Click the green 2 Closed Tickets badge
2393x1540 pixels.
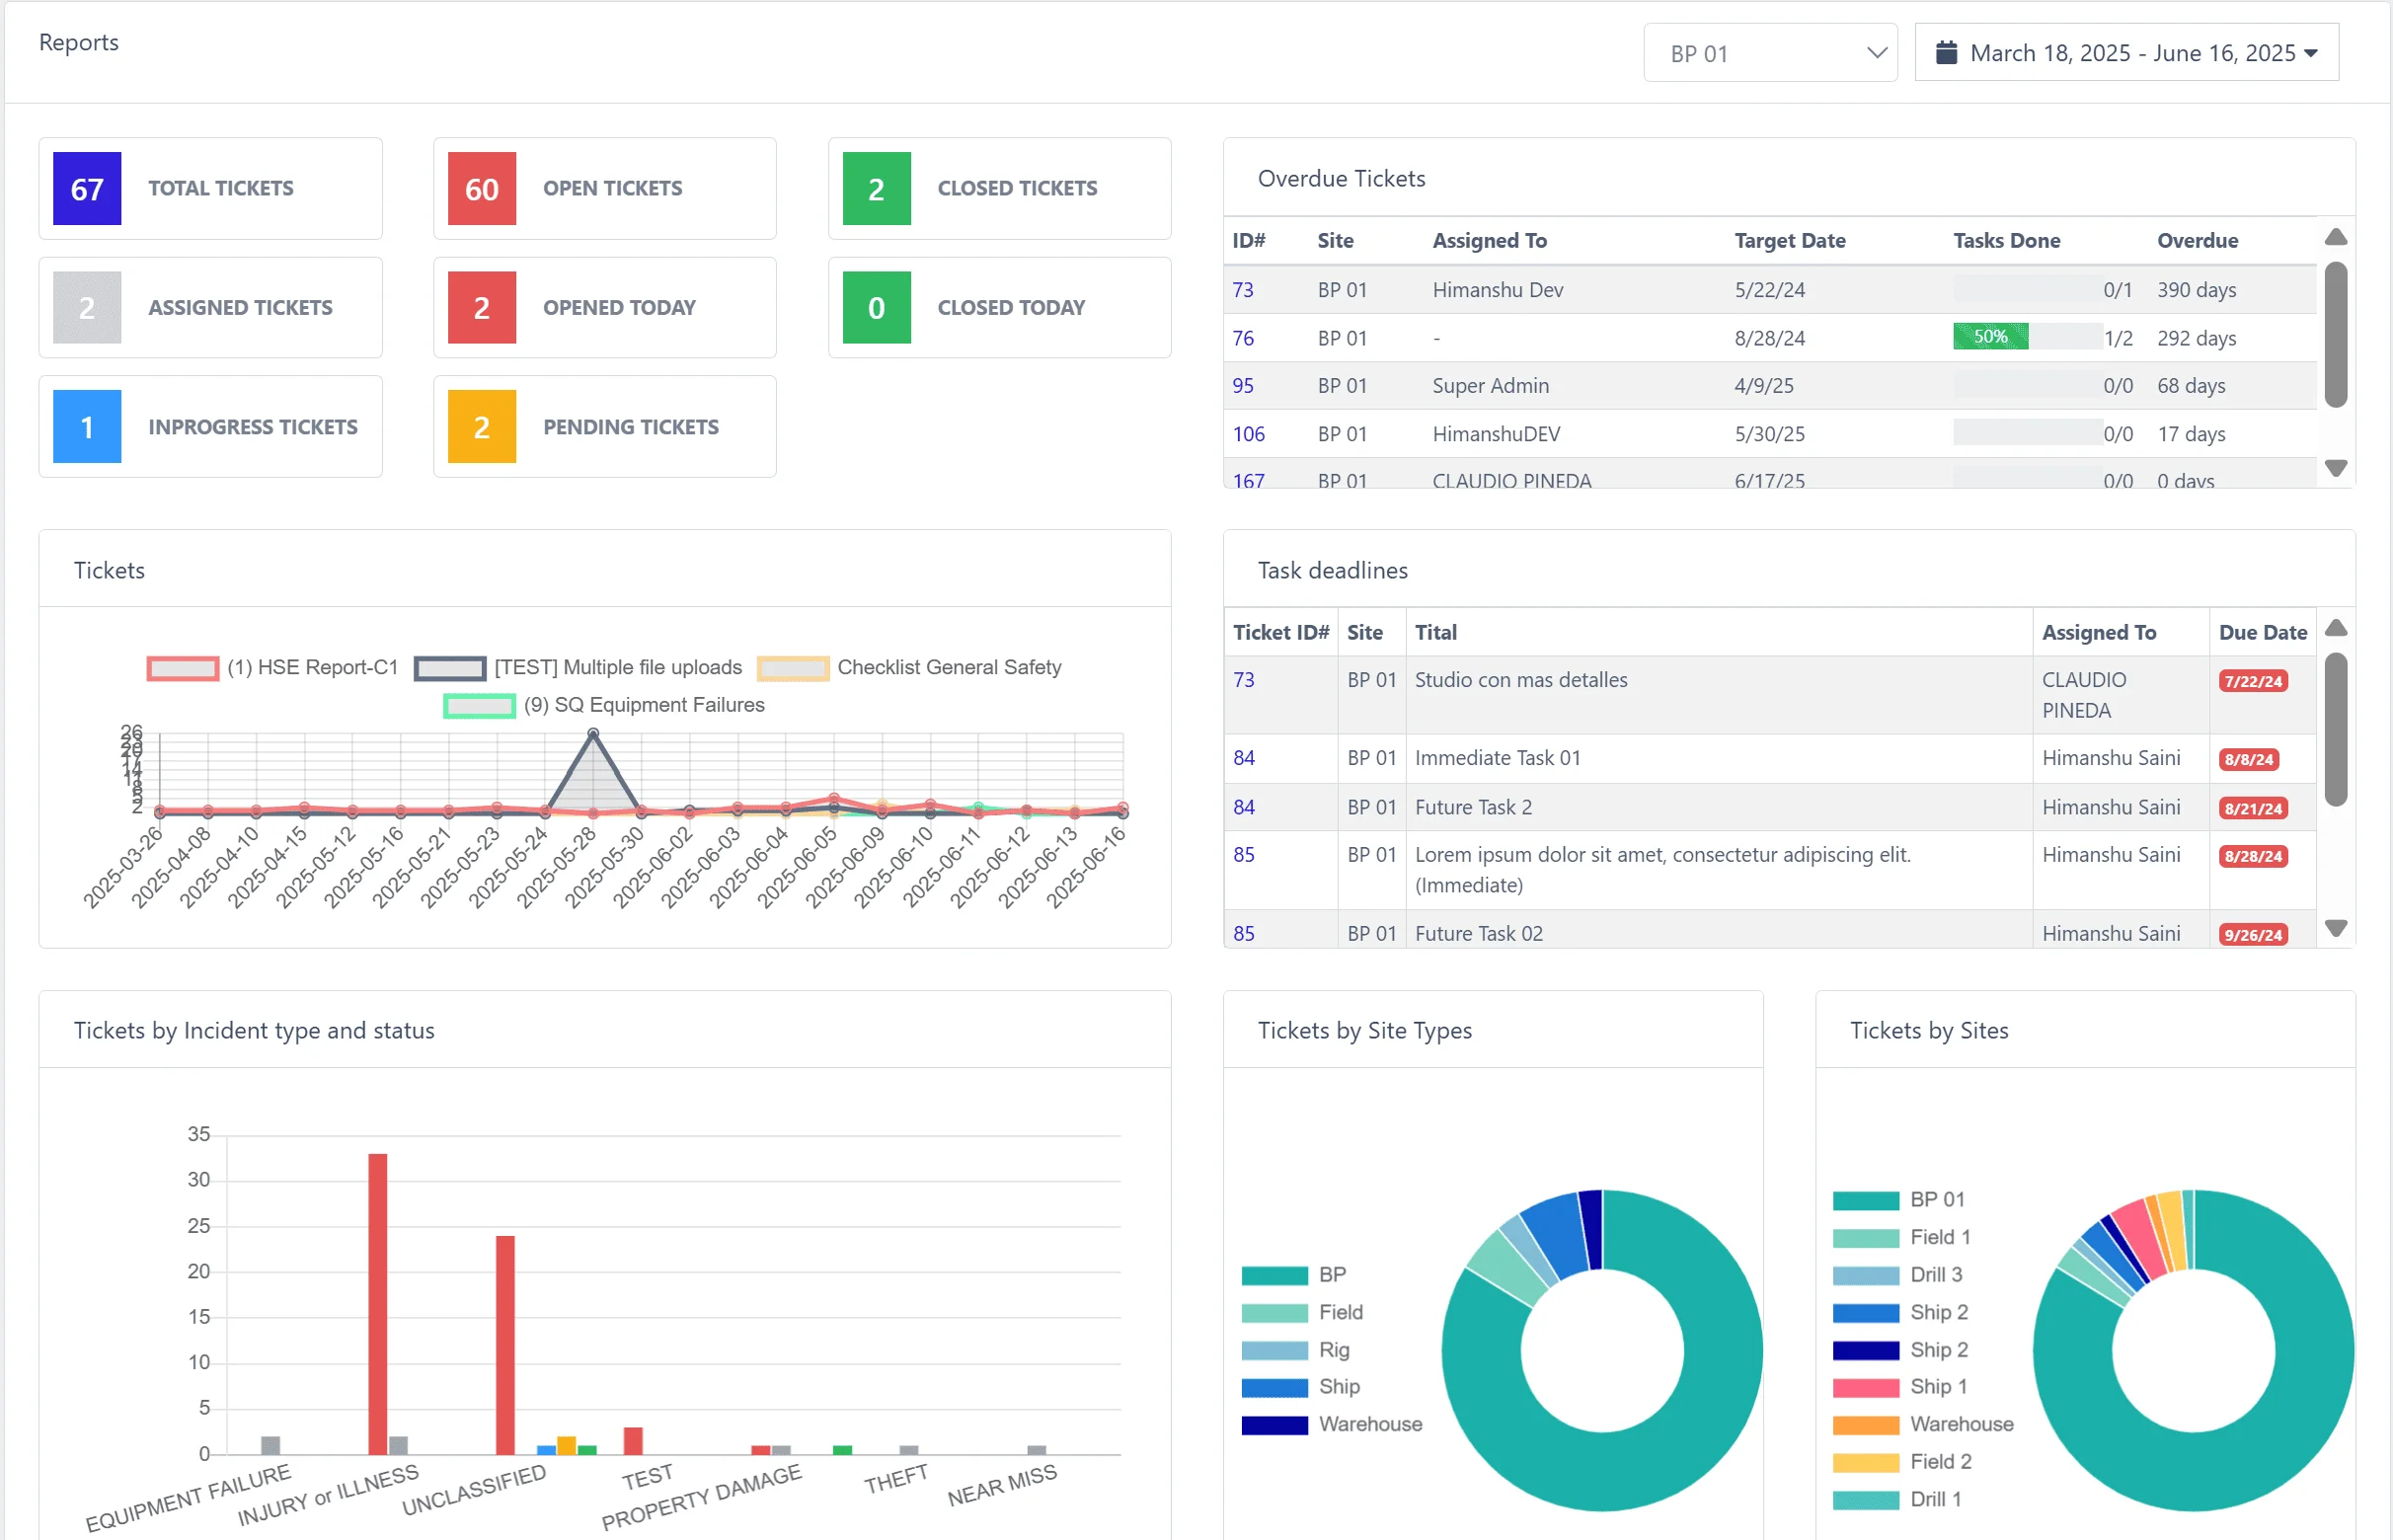[876, 189]
